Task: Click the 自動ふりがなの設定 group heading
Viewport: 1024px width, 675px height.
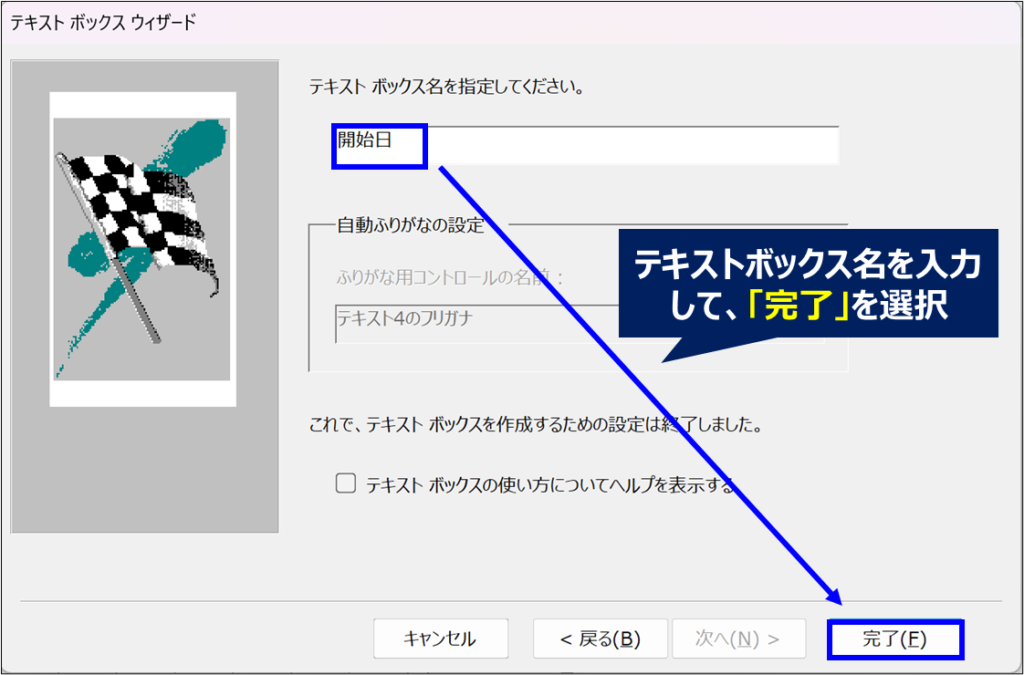Action: tap(410, 226)
